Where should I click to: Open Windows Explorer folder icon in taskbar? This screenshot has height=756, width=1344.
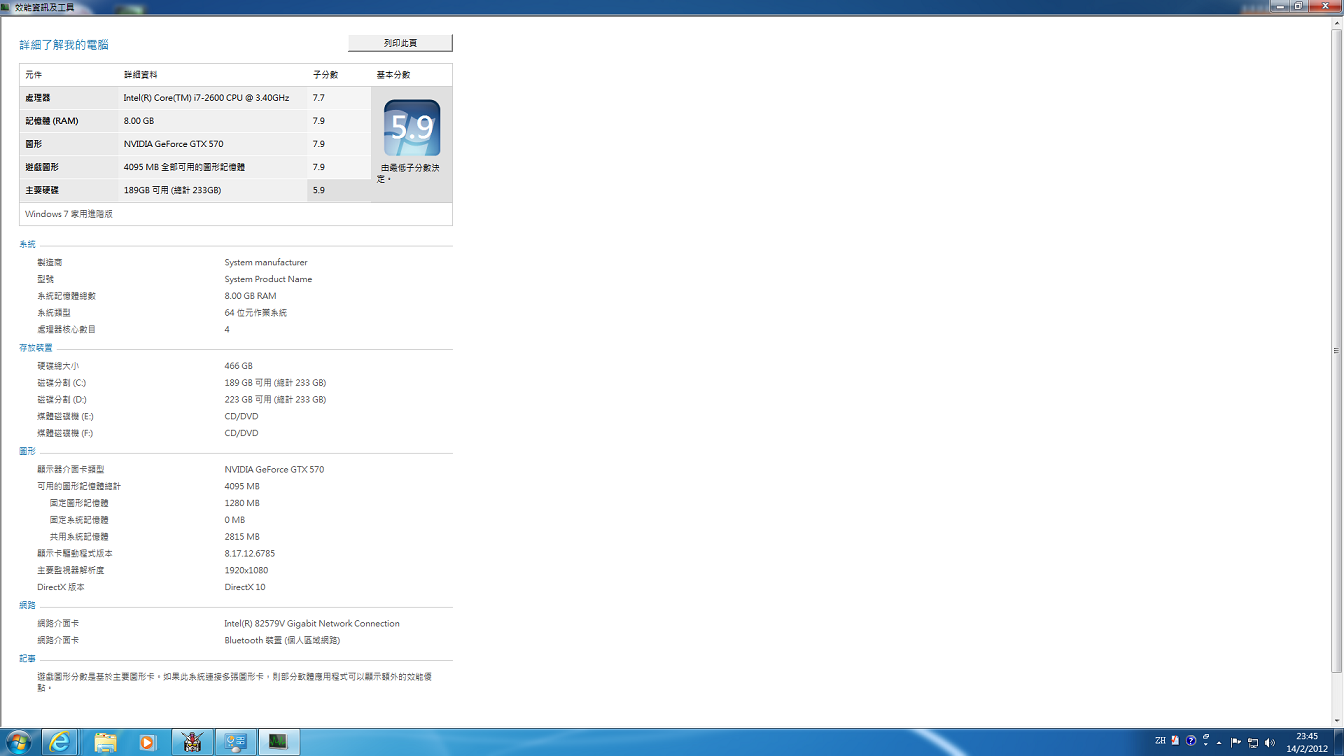click(x=105, y=742)
